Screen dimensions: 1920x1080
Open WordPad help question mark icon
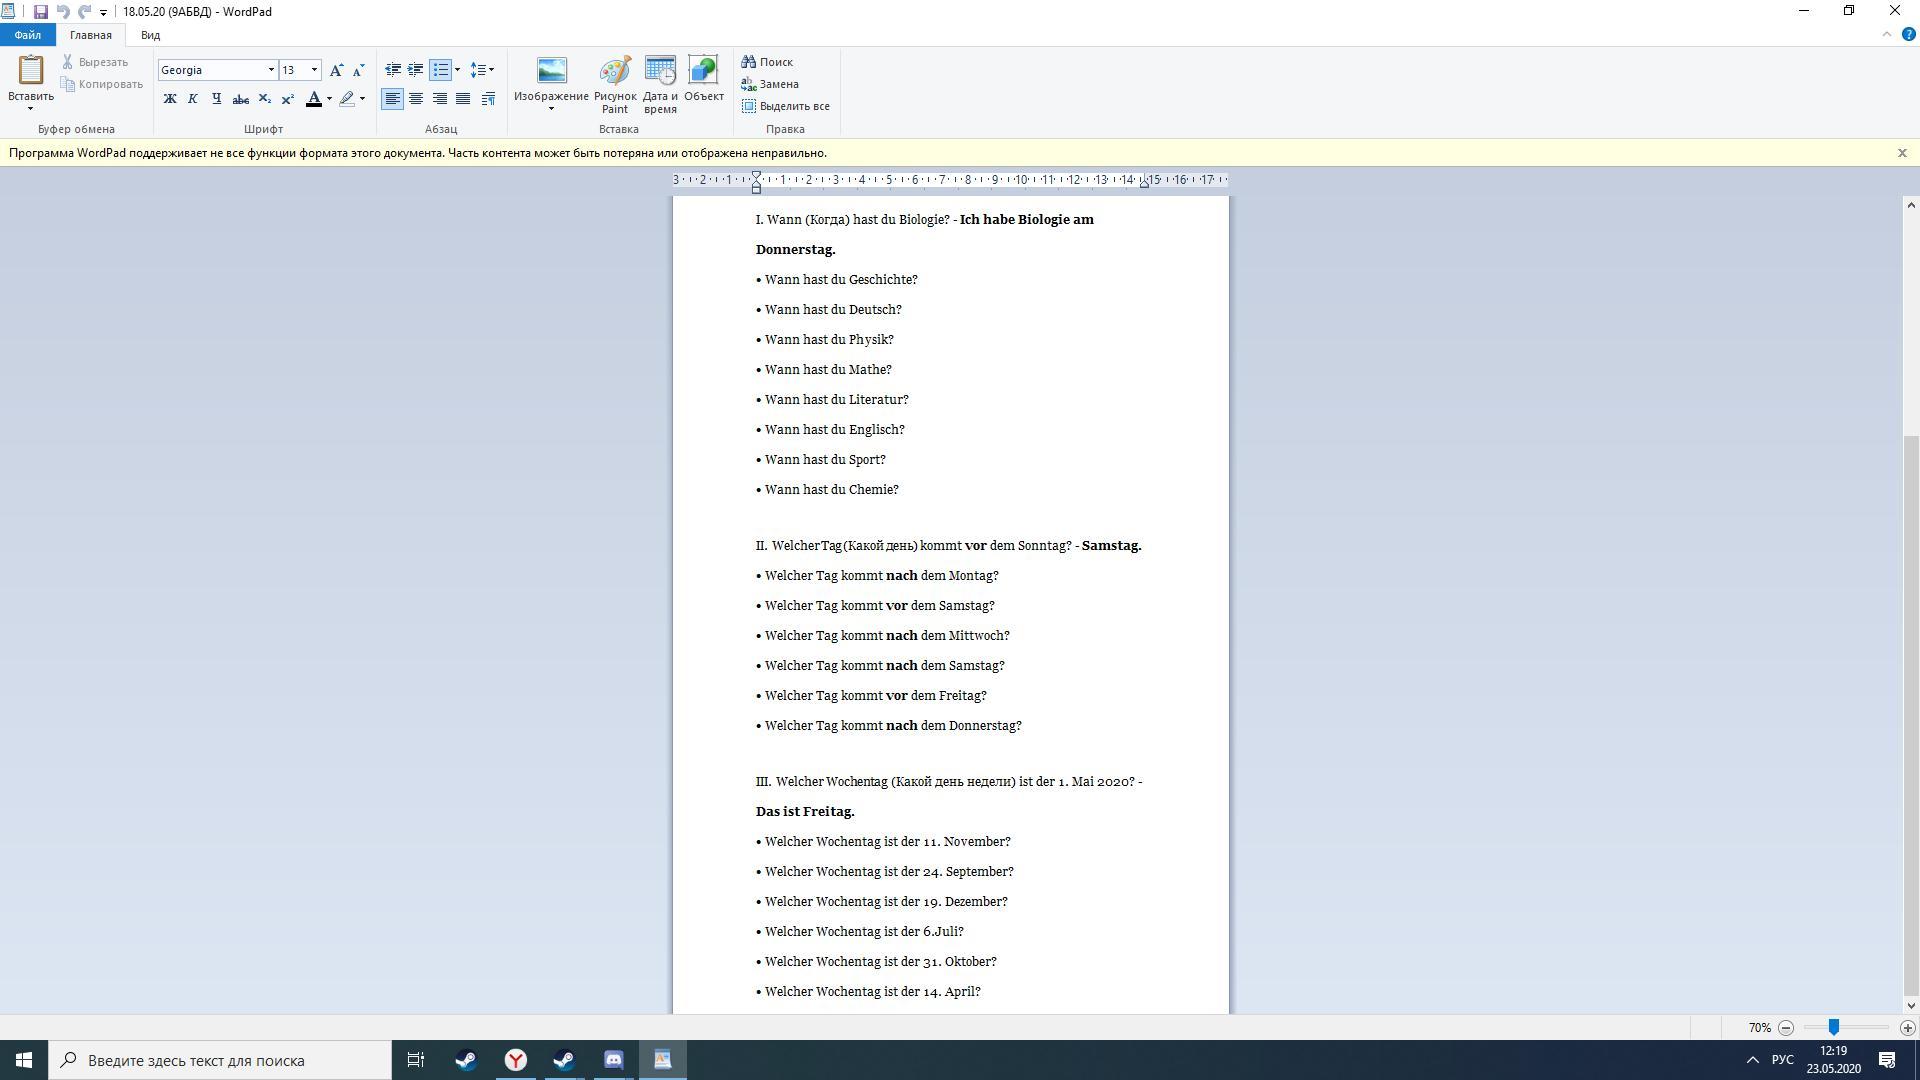point(1908,34)
